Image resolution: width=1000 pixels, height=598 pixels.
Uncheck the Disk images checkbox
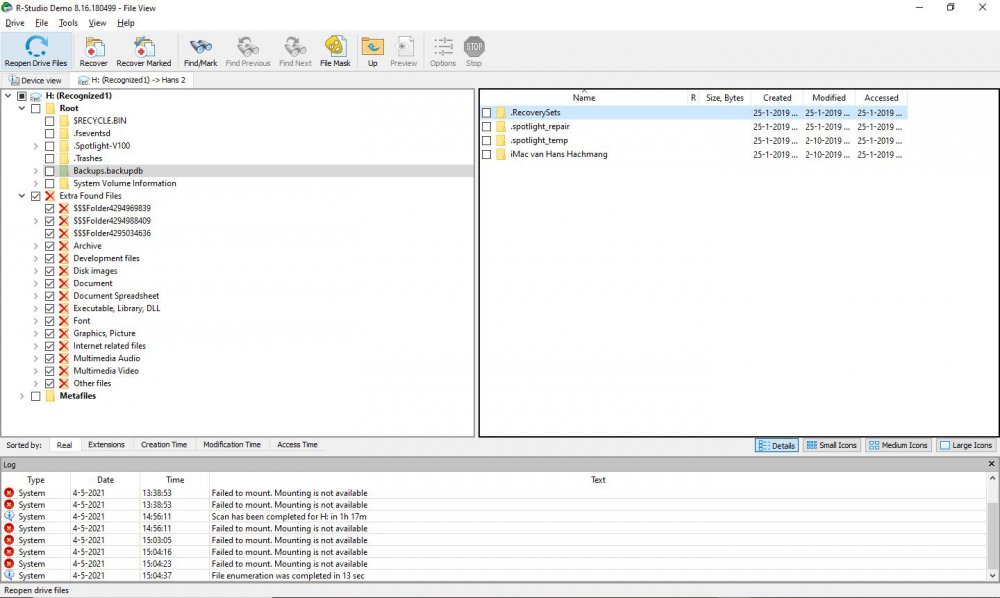[x=49, y=271]
